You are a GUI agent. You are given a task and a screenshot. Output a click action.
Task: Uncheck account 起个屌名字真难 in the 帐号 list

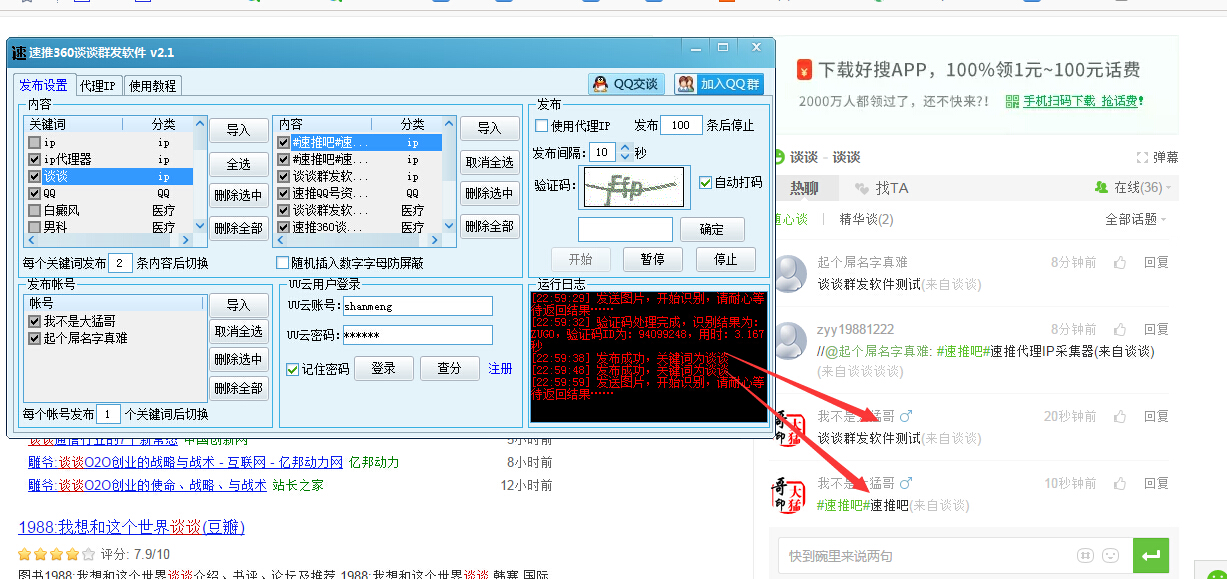(35, 338)
